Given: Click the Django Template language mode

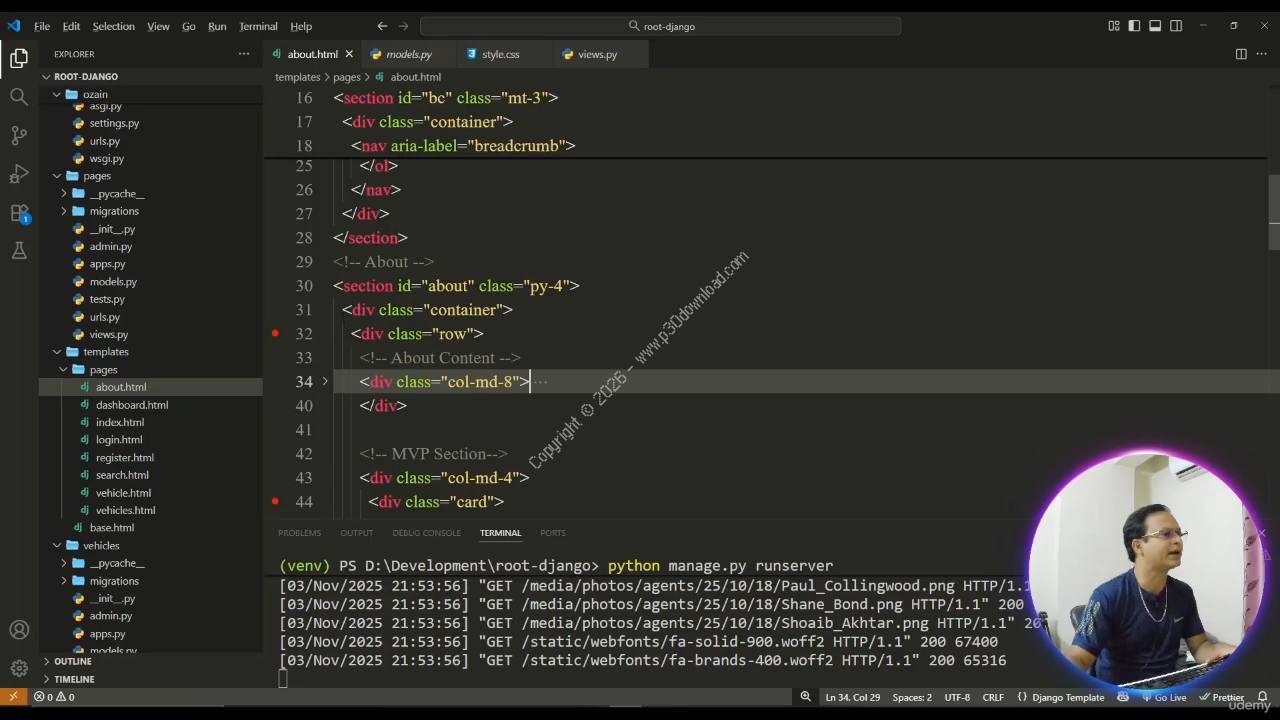Looking at the screenshot, I should point(1067,697).
